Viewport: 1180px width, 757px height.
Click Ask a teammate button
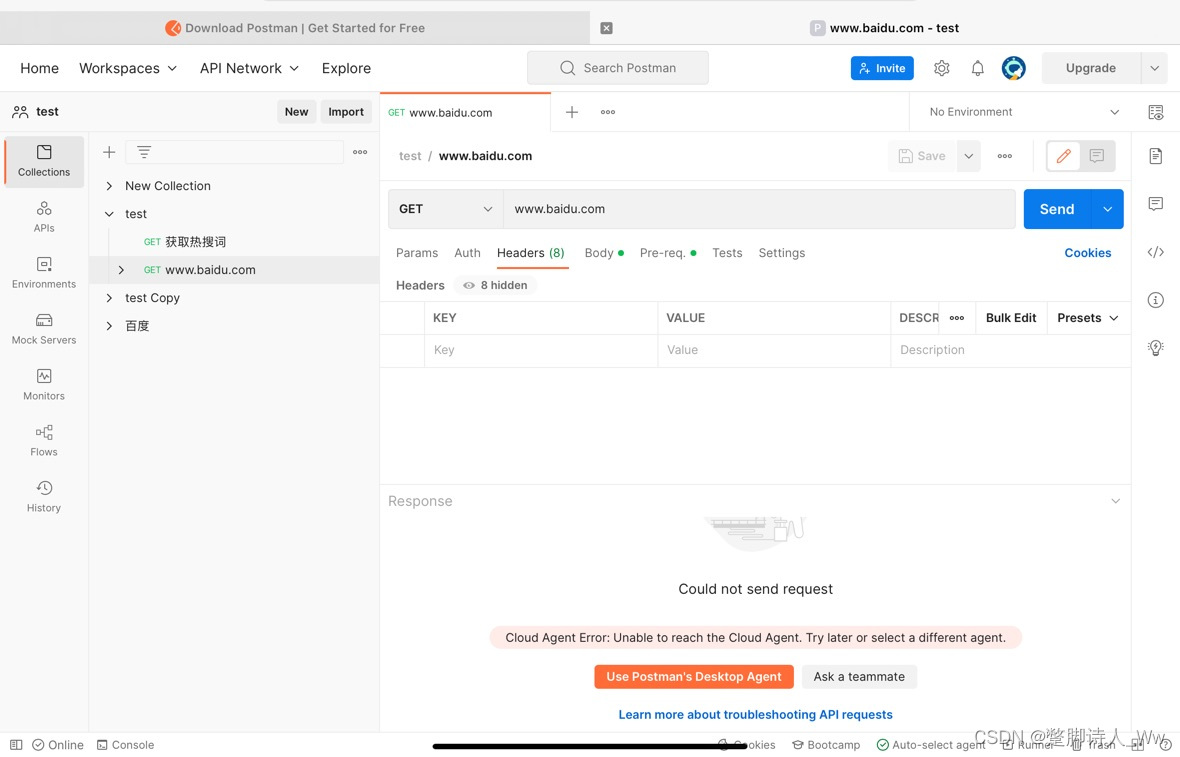pyautogui.click(x=859, y=677)
